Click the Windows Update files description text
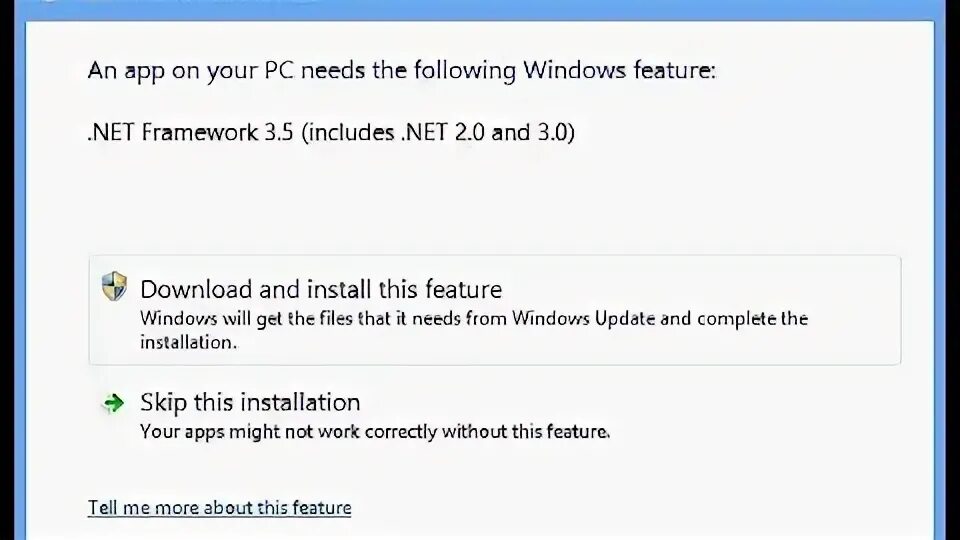960x540 pixels. 473,329
